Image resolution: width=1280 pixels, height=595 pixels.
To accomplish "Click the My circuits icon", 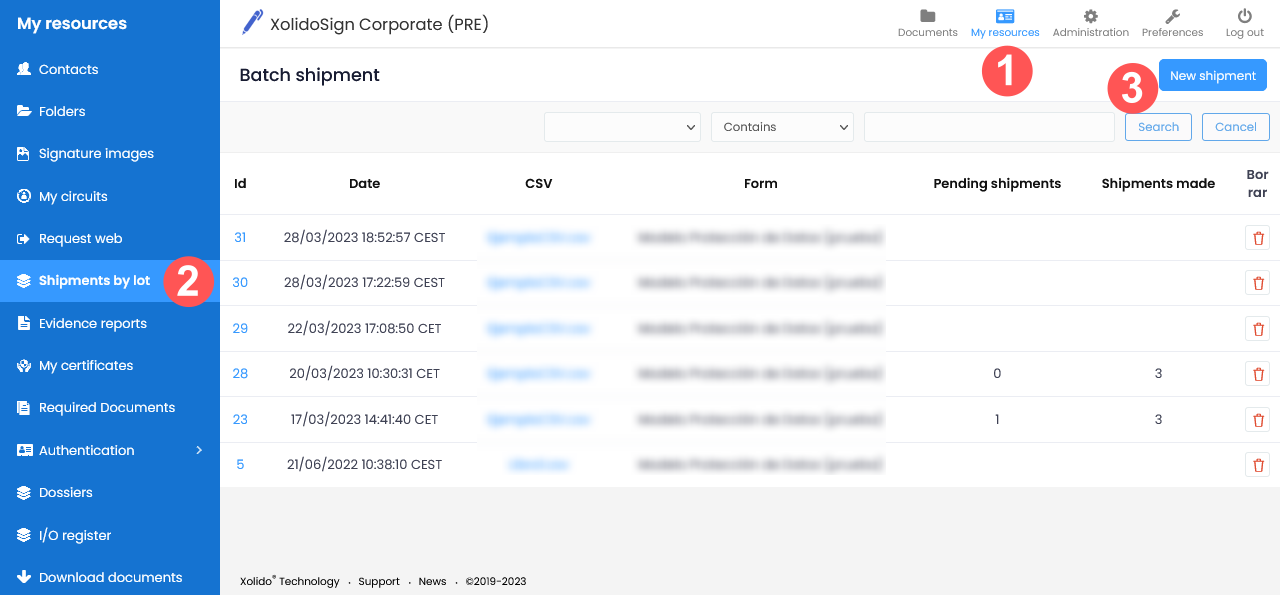I will pyautogui.click(x=24, y=196).
